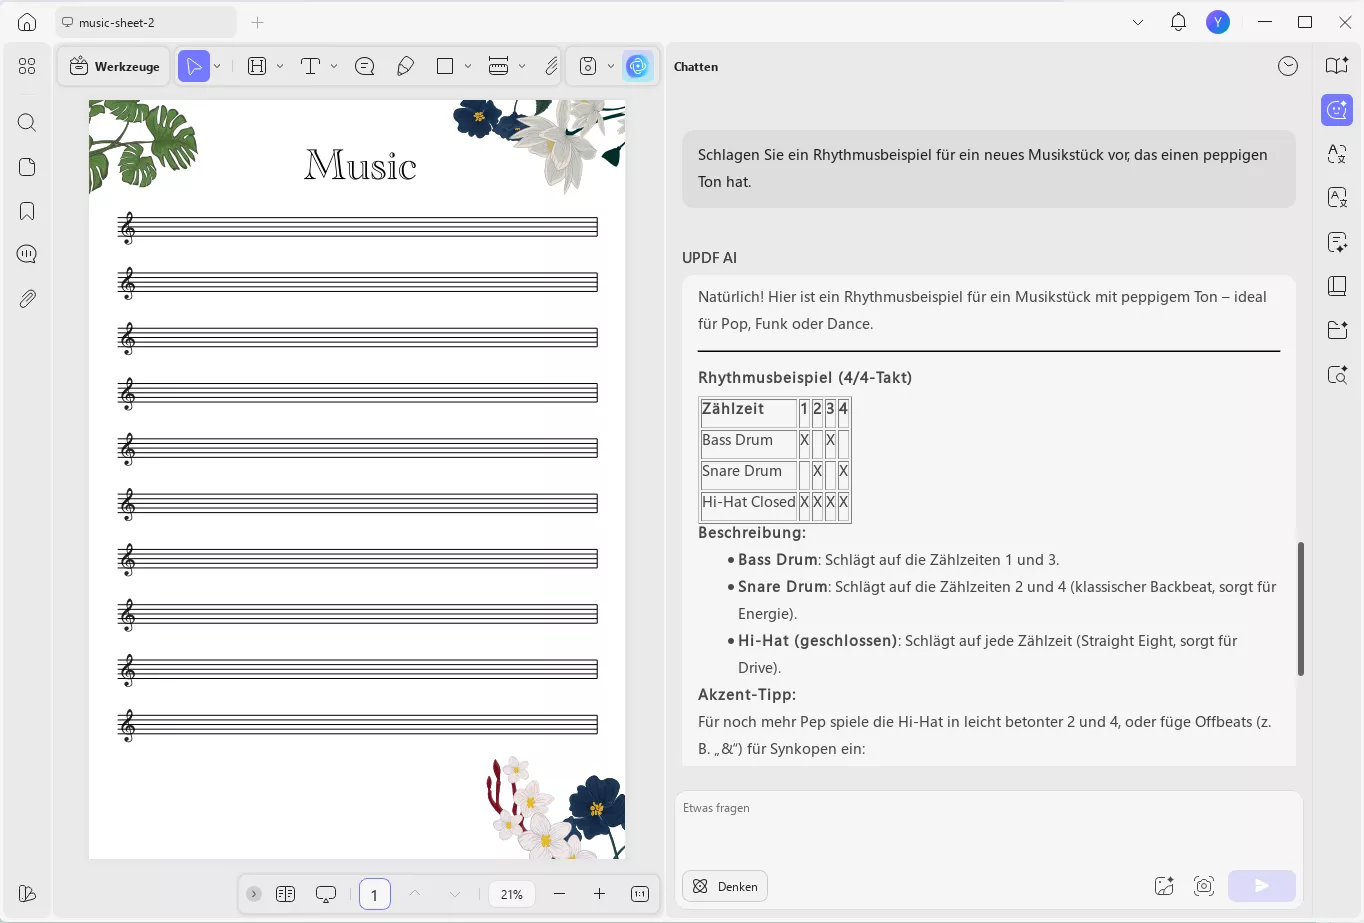Viewport: 1364px width, 923px height.
Task: Open the thumbnails grid panel in left sidebar
Action: 27,66
